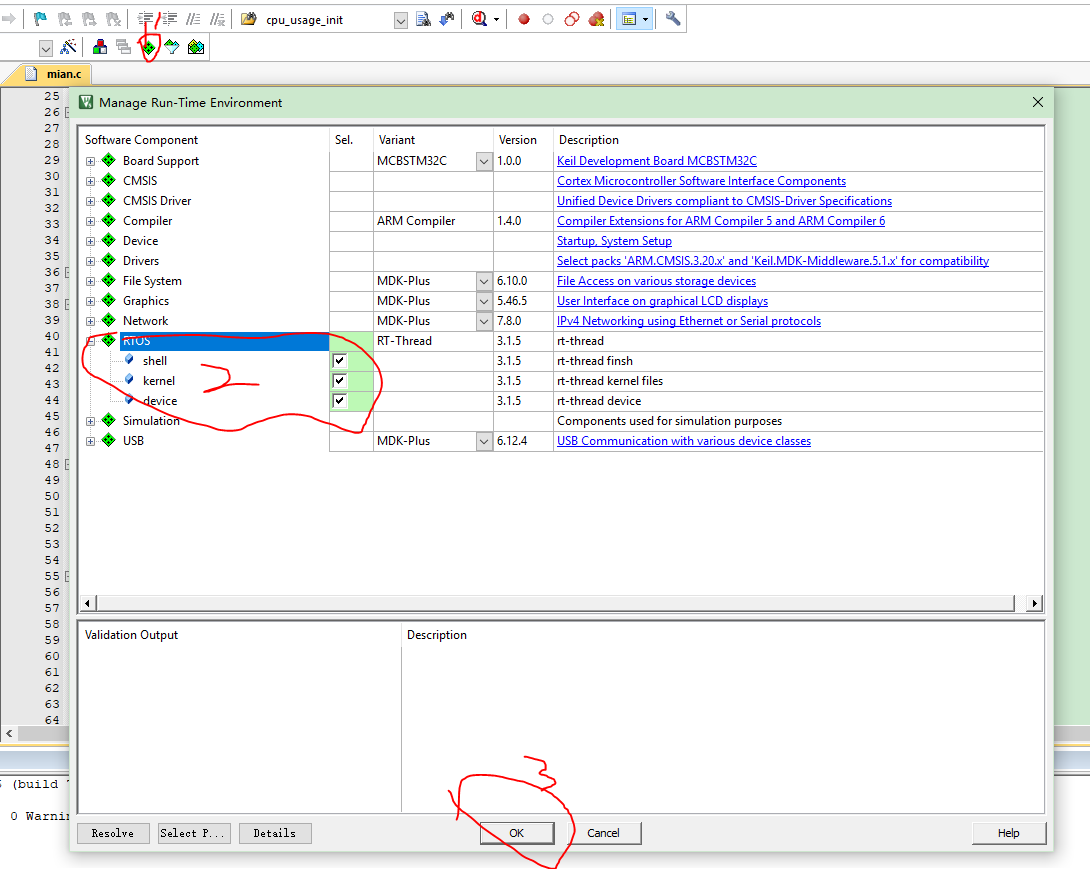
Task: Click the select software packs icon
Action: tap(172, 47)
